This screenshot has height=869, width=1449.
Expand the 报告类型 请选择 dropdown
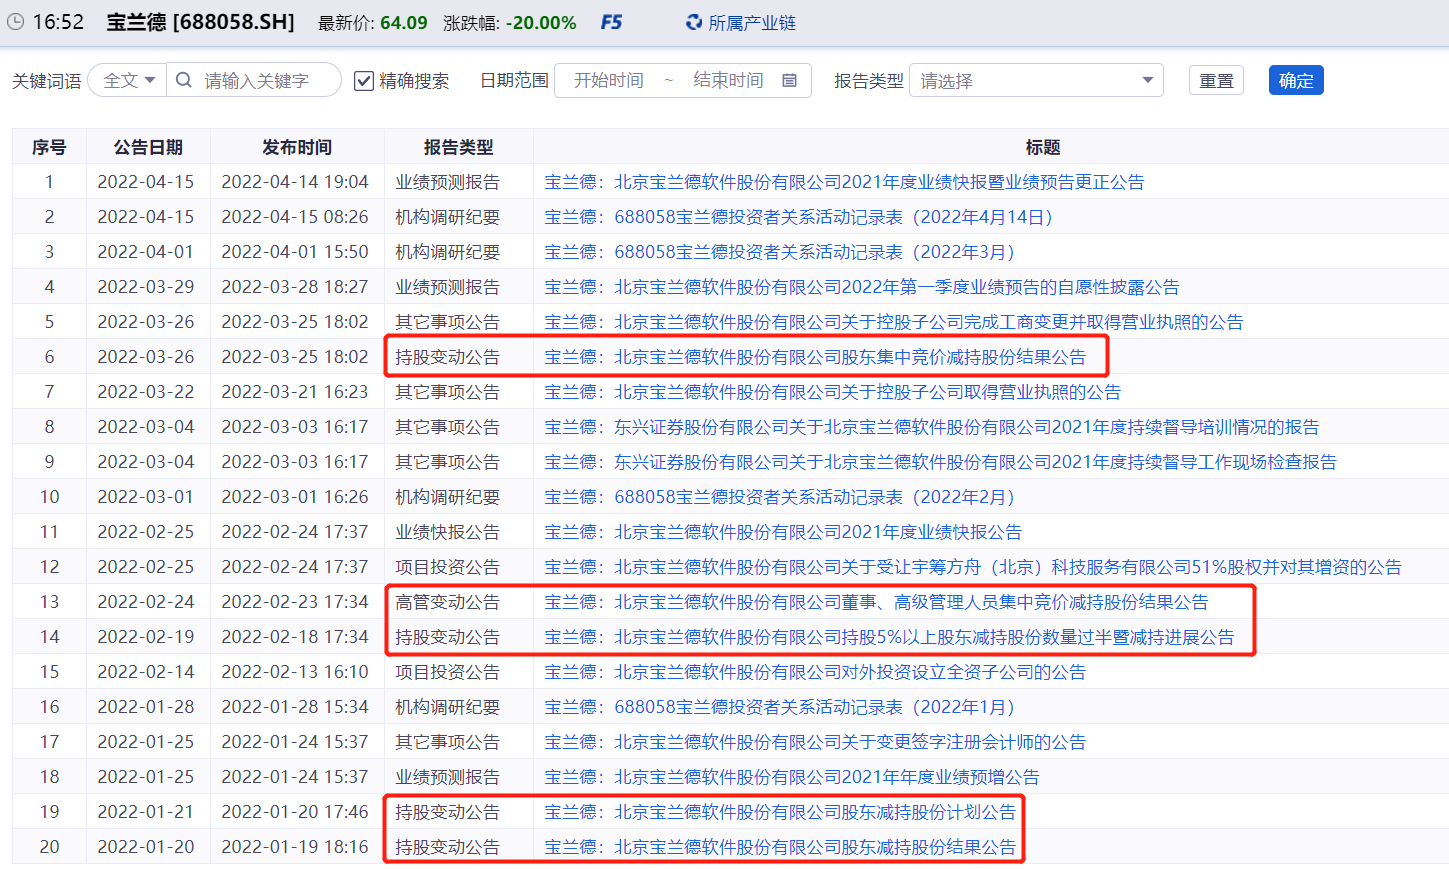[1035, 80]
